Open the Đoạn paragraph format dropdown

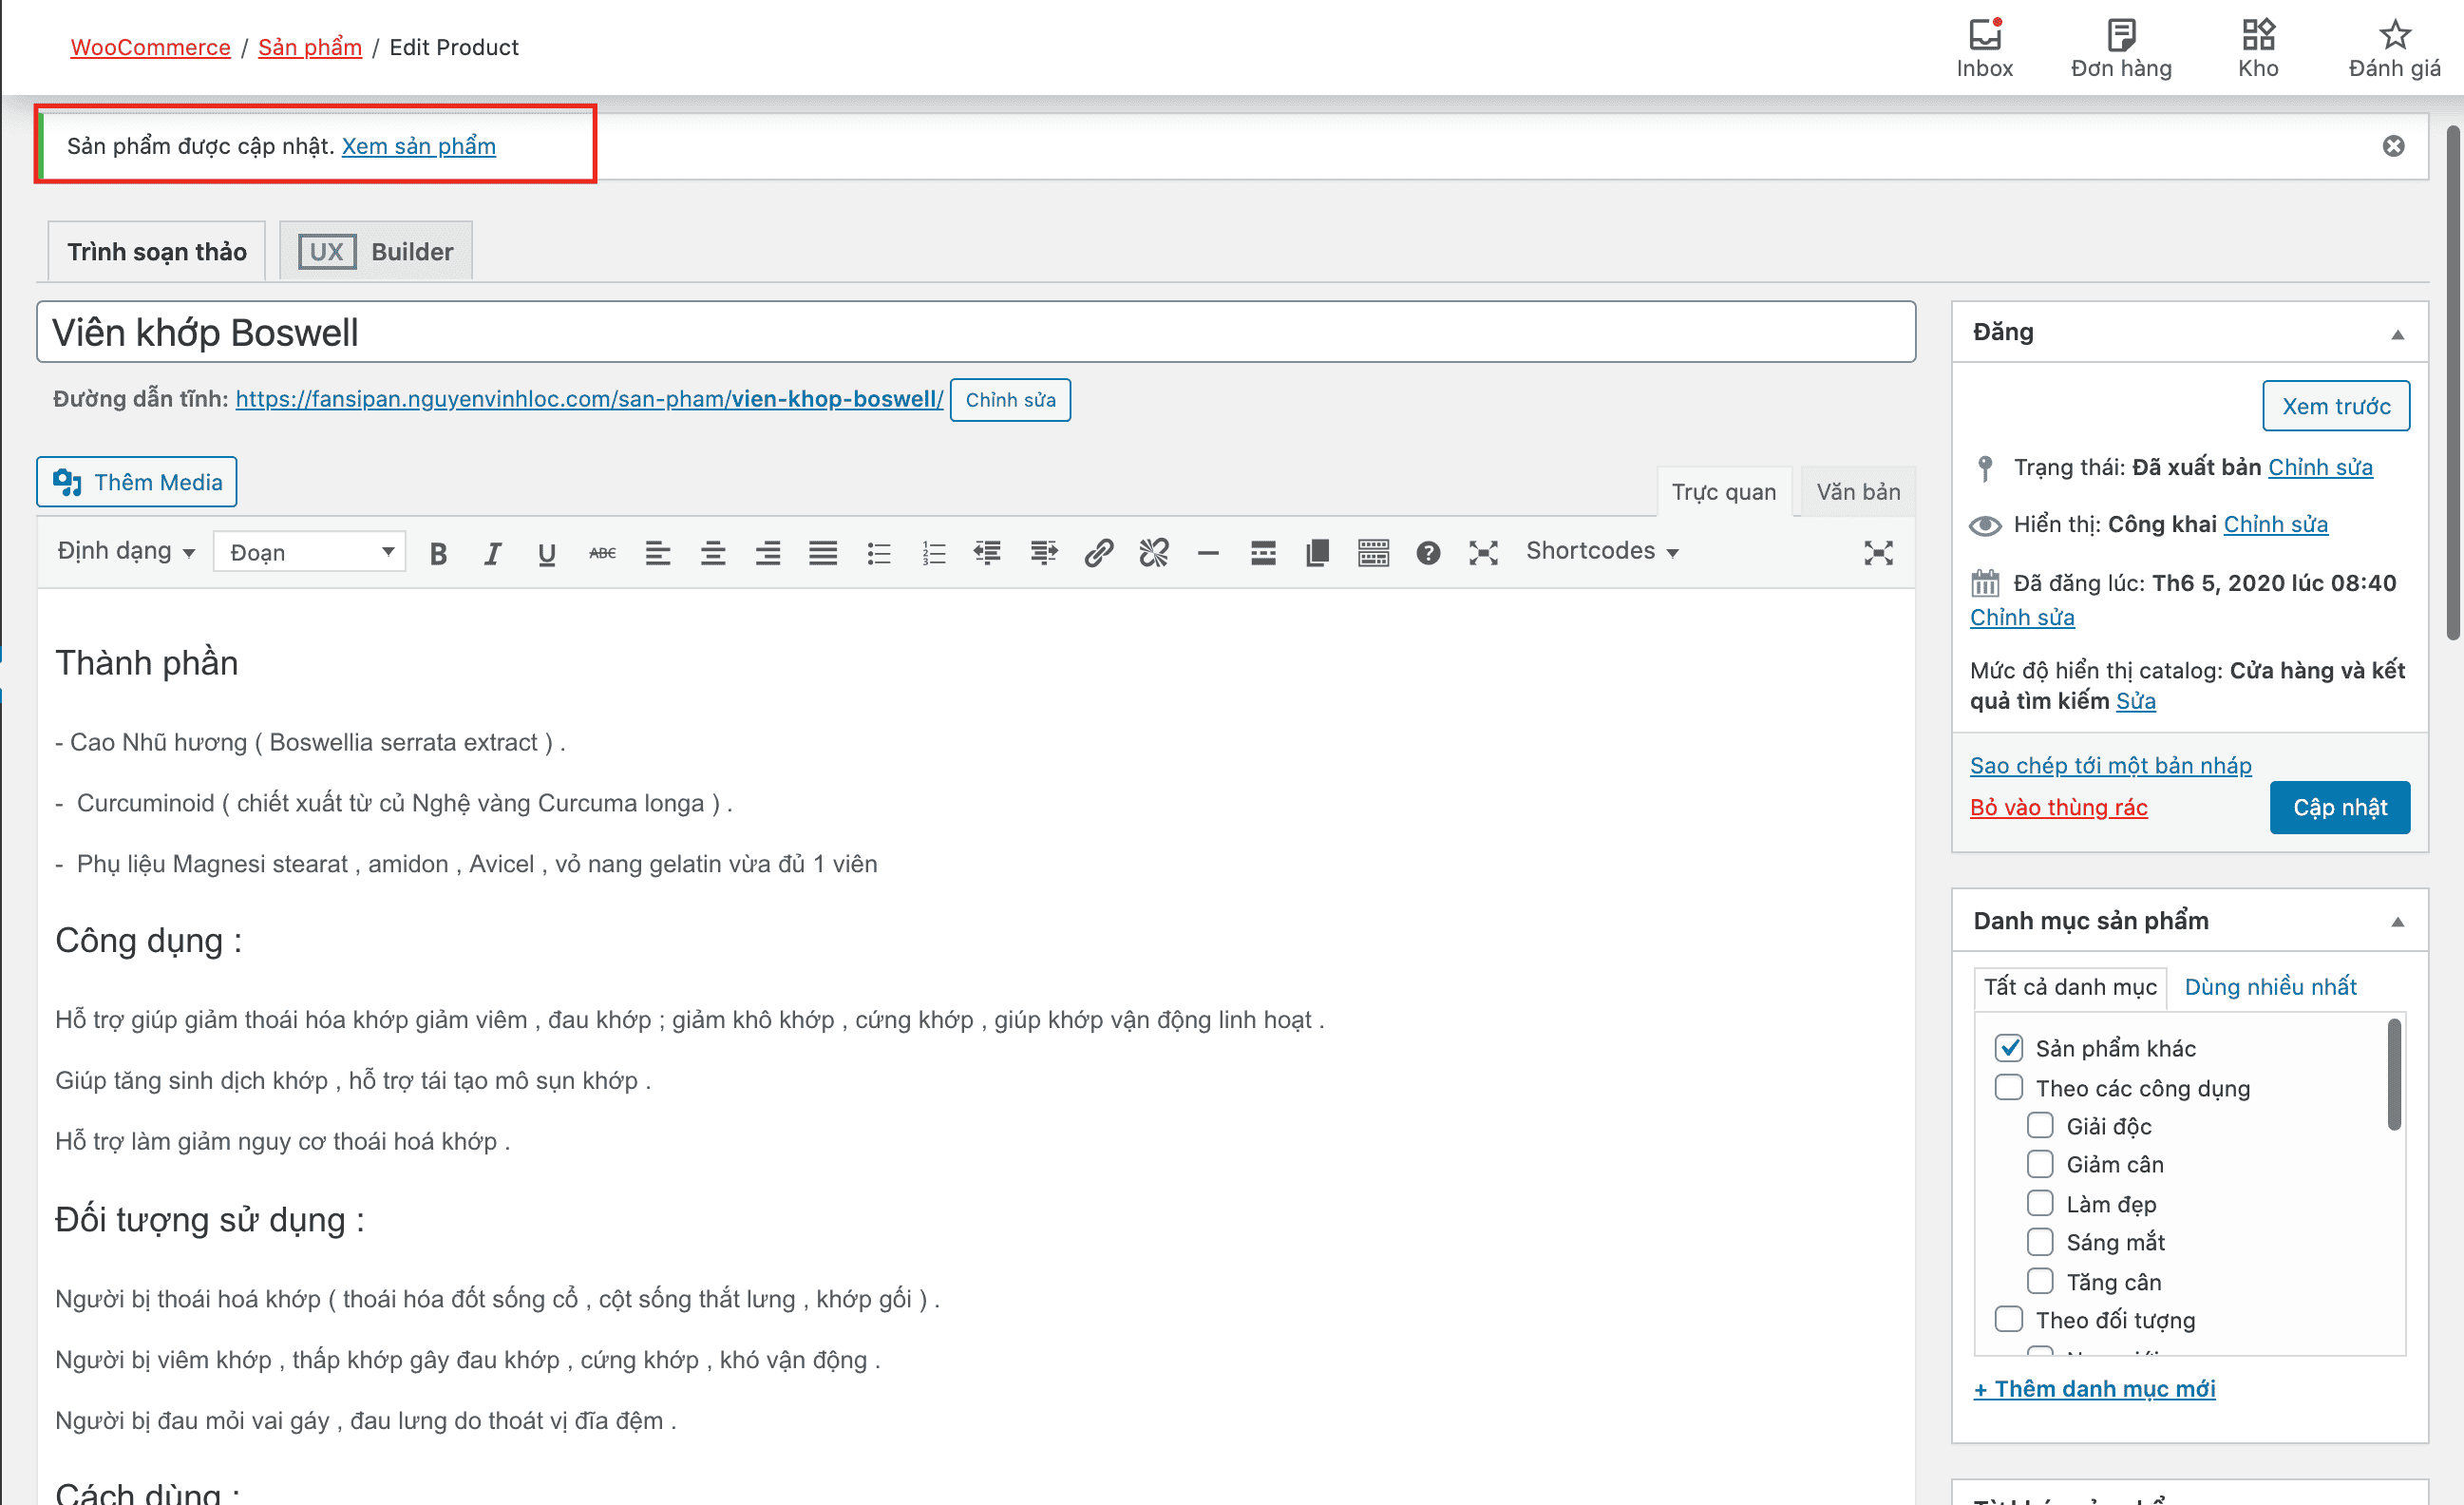click(x=309, y=552)
